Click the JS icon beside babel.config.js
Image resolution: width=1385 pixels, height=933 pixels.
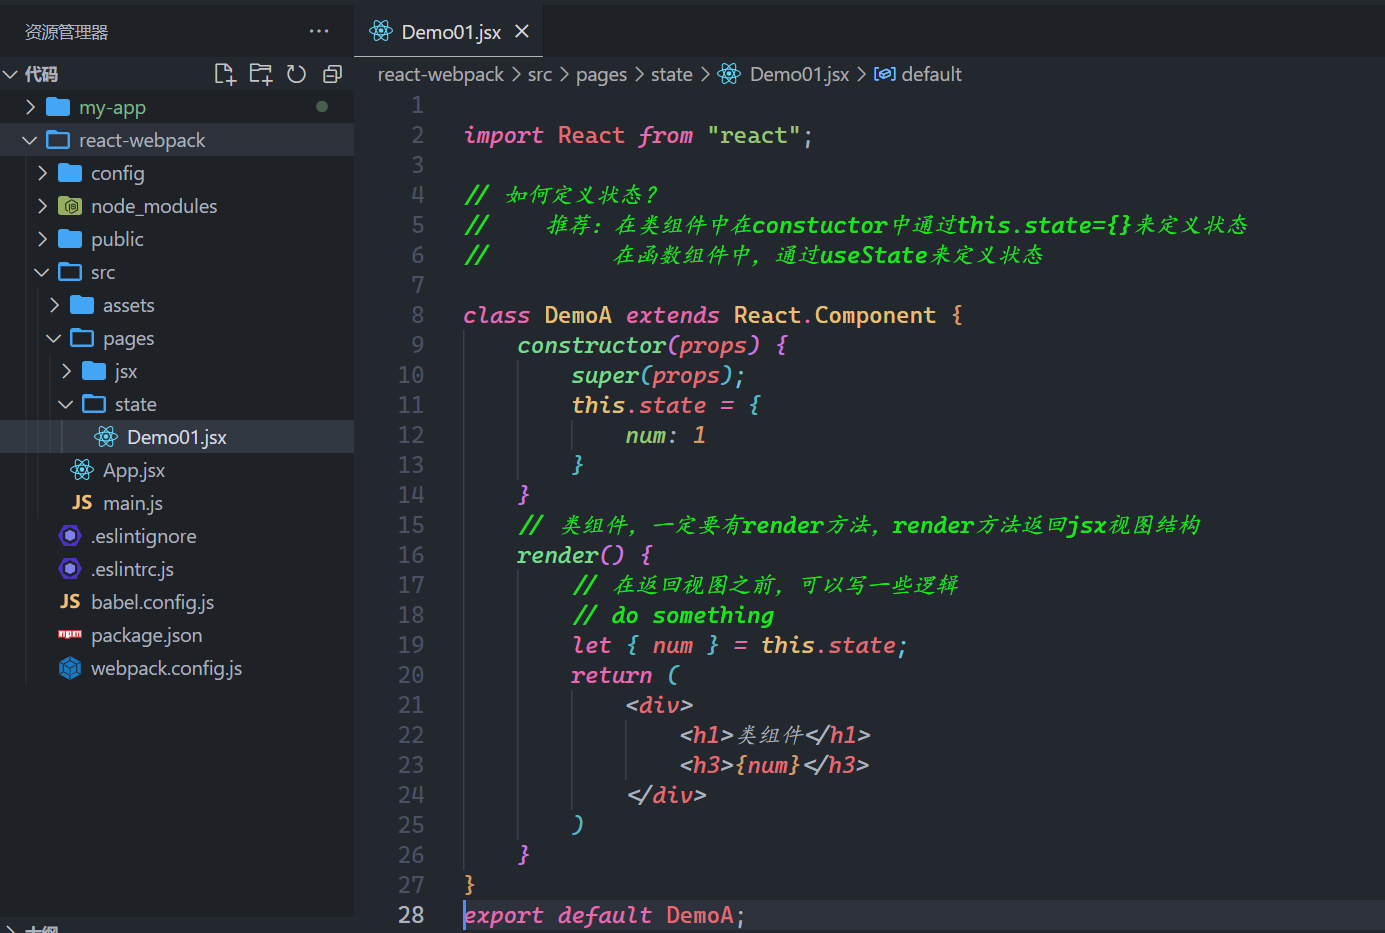(x=70, y=602)
